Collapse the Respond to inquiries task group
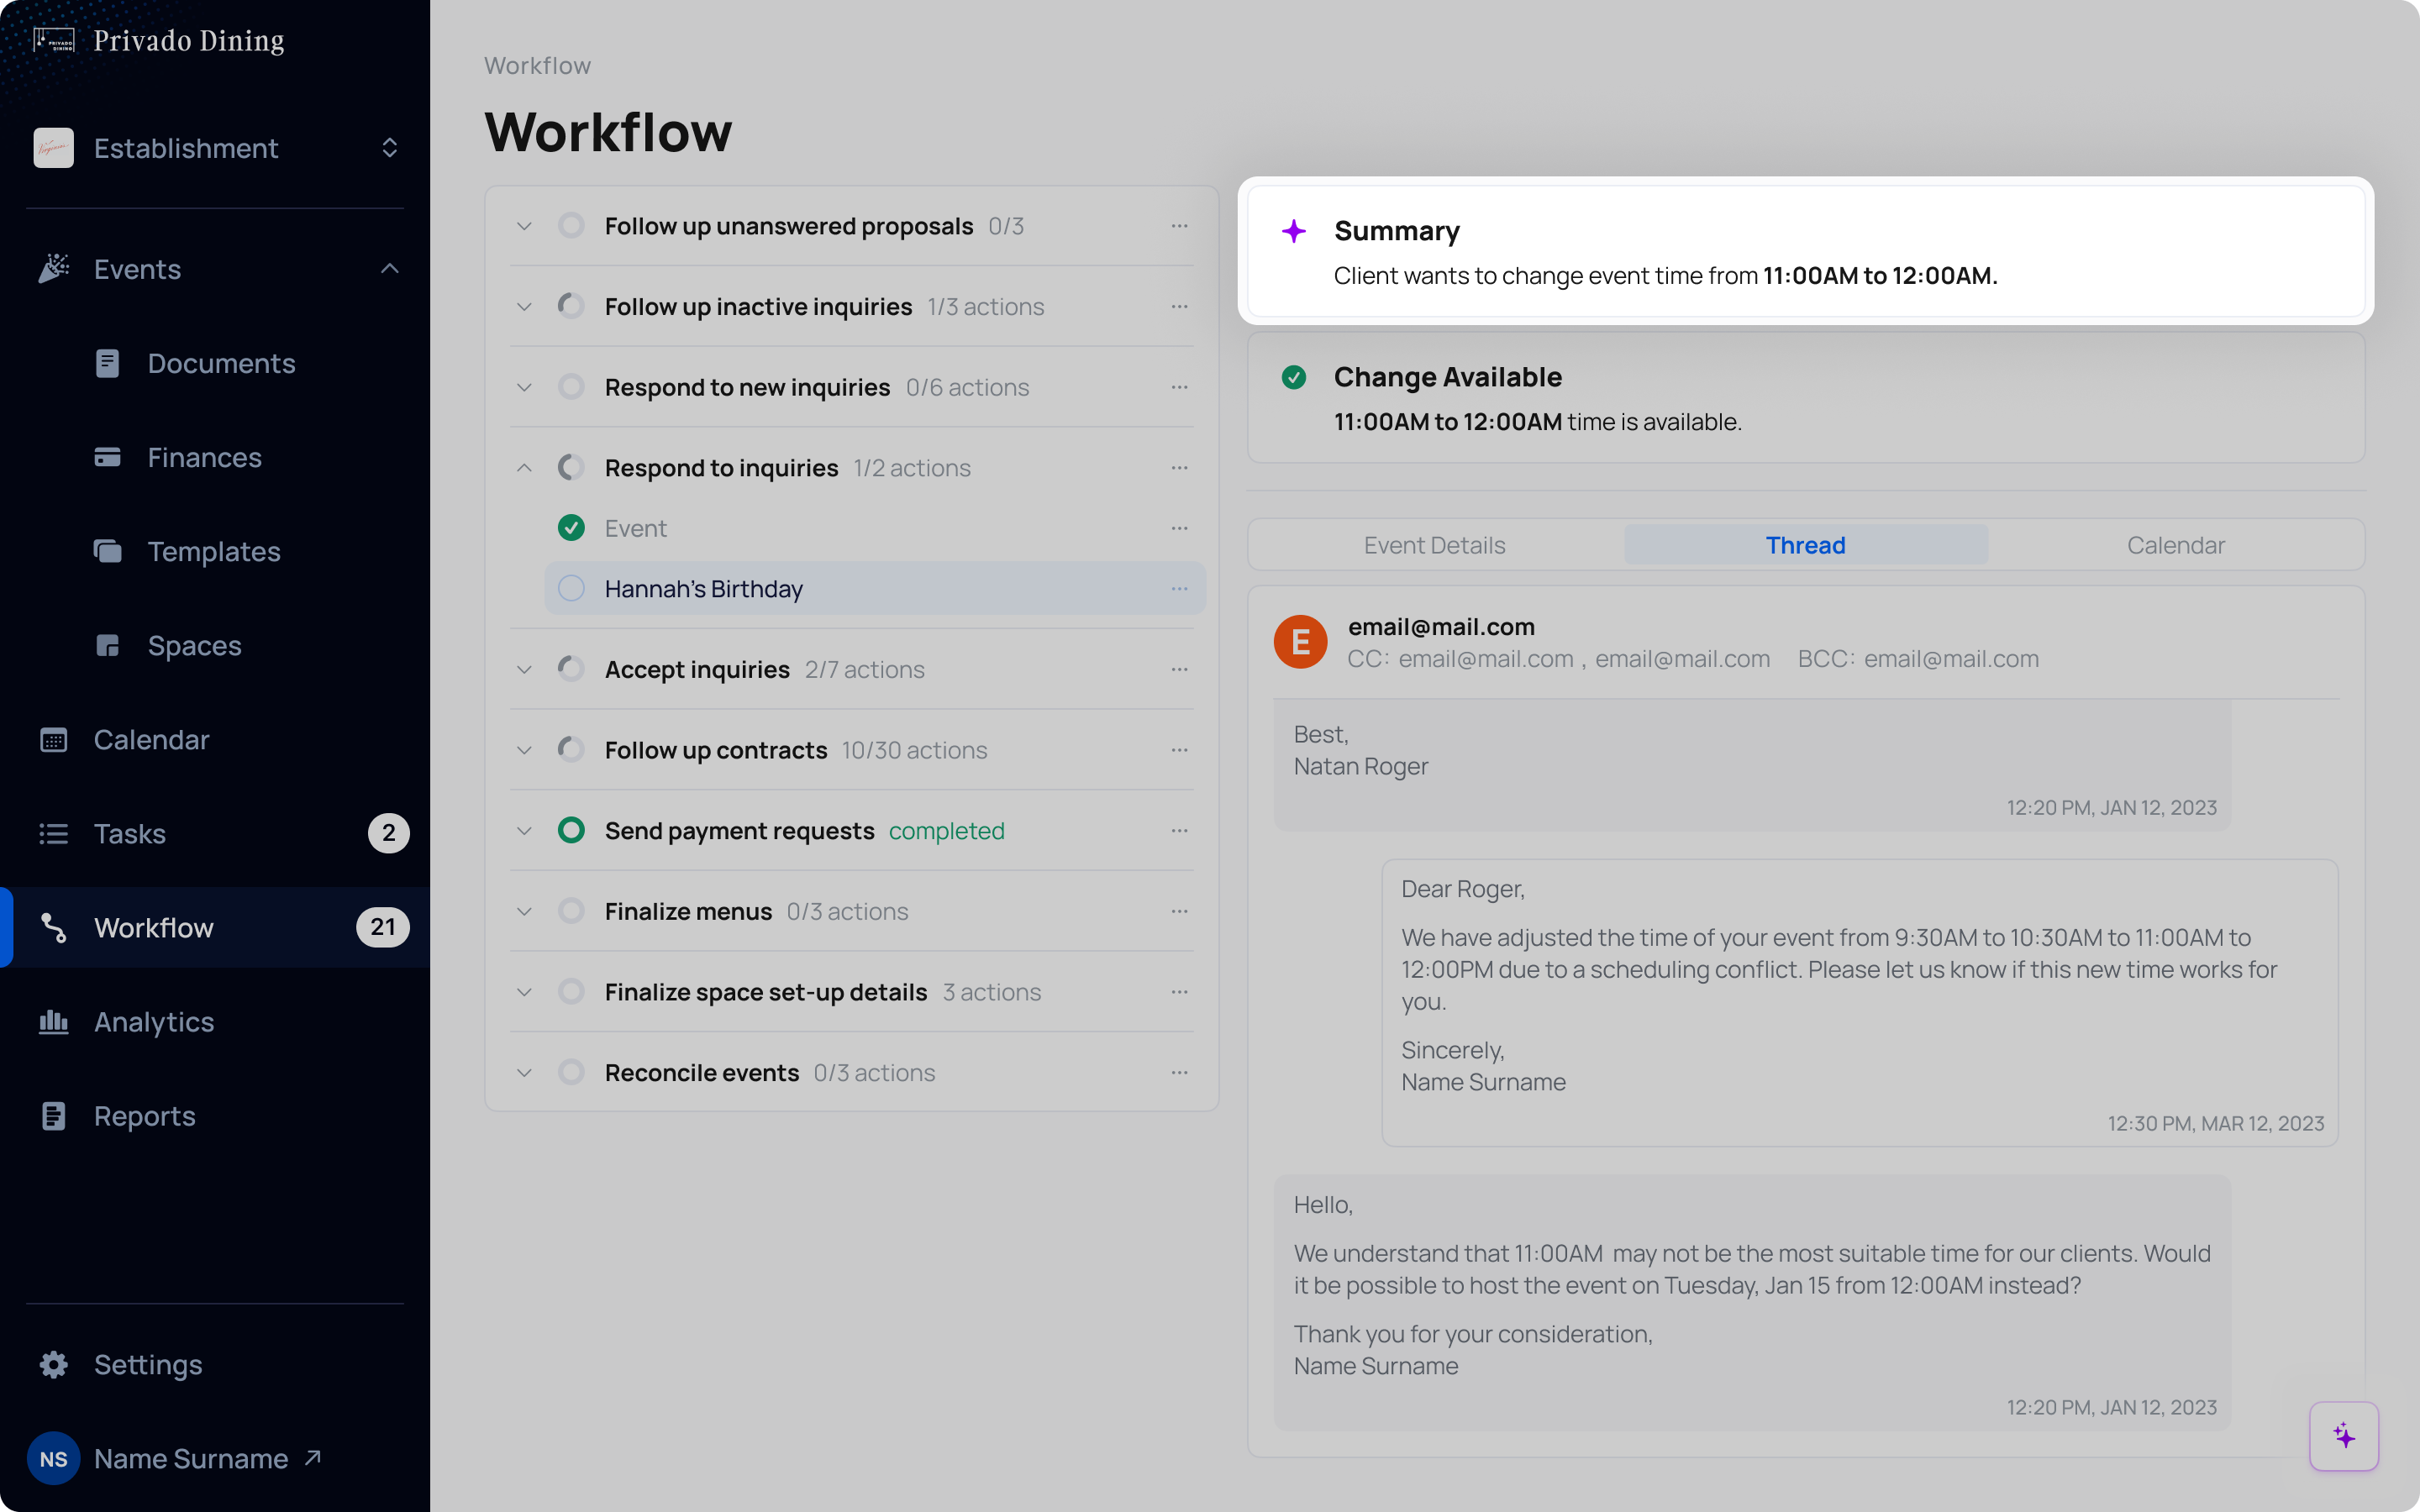Image resolution: width=2420 pixels, height=1512 pixels. (x=524, y=467)
